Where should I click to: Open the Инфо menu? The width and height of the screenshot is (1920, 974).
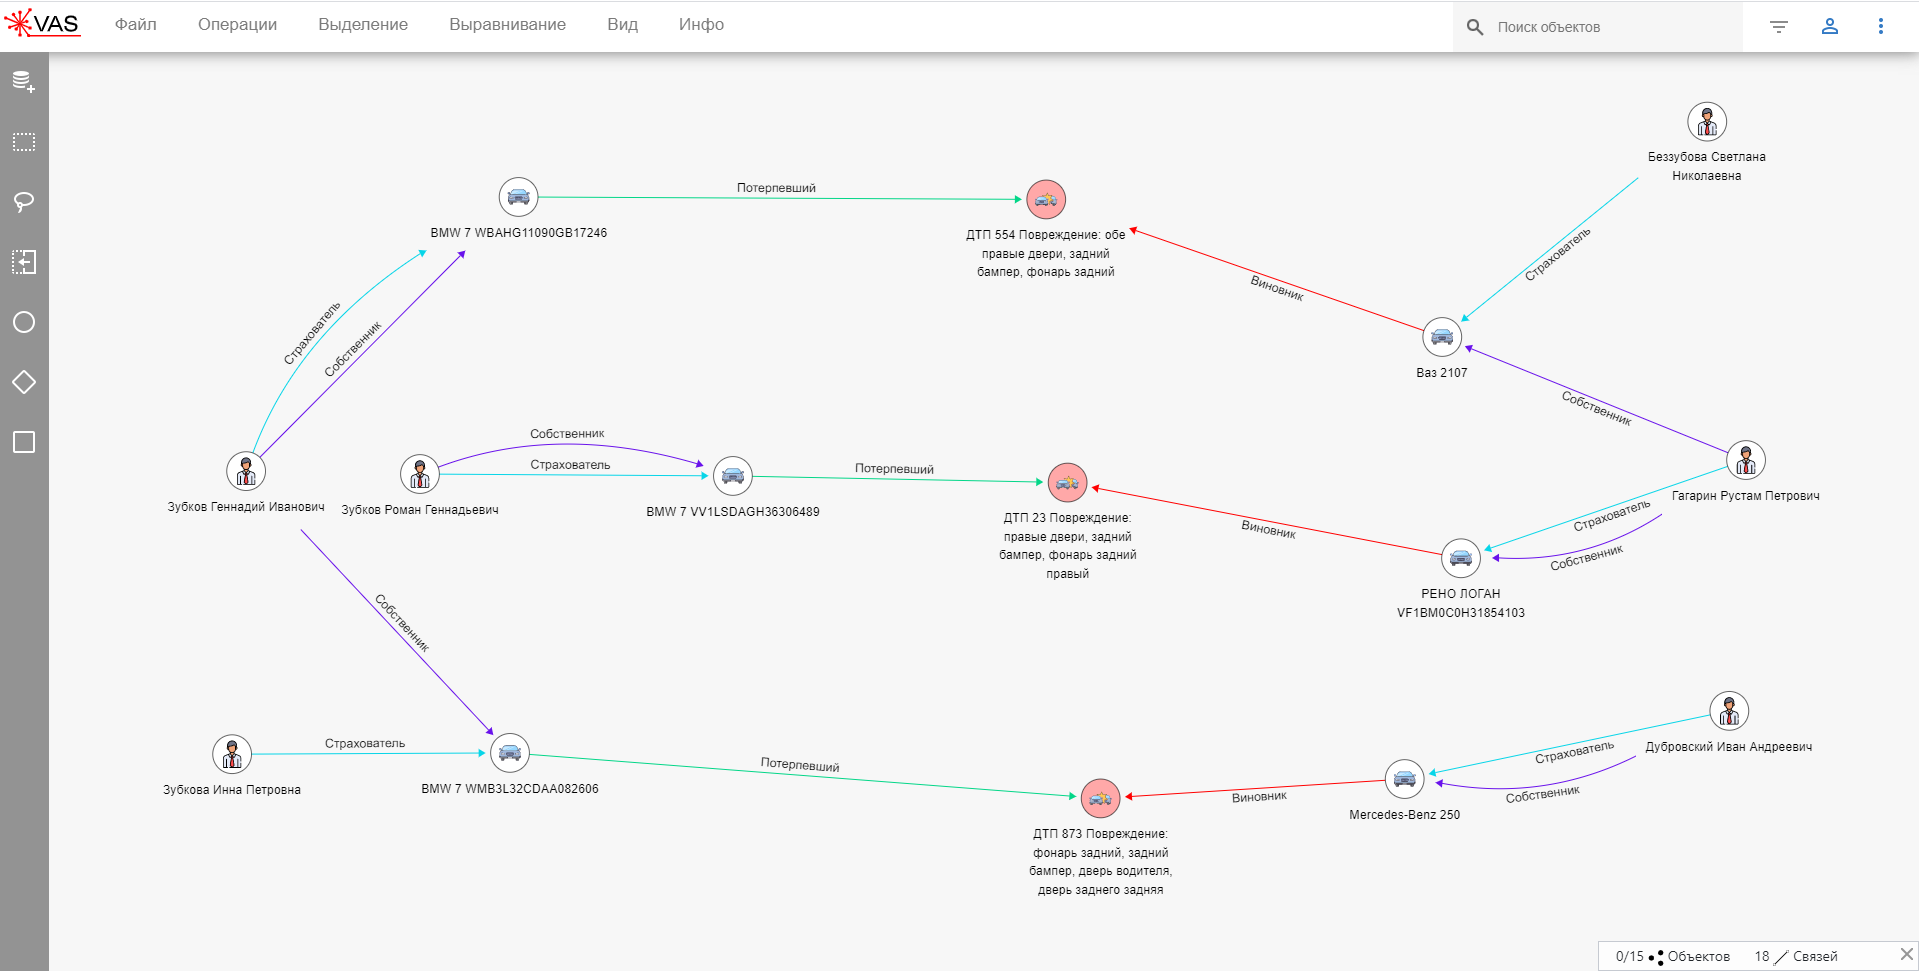[701, 25]
